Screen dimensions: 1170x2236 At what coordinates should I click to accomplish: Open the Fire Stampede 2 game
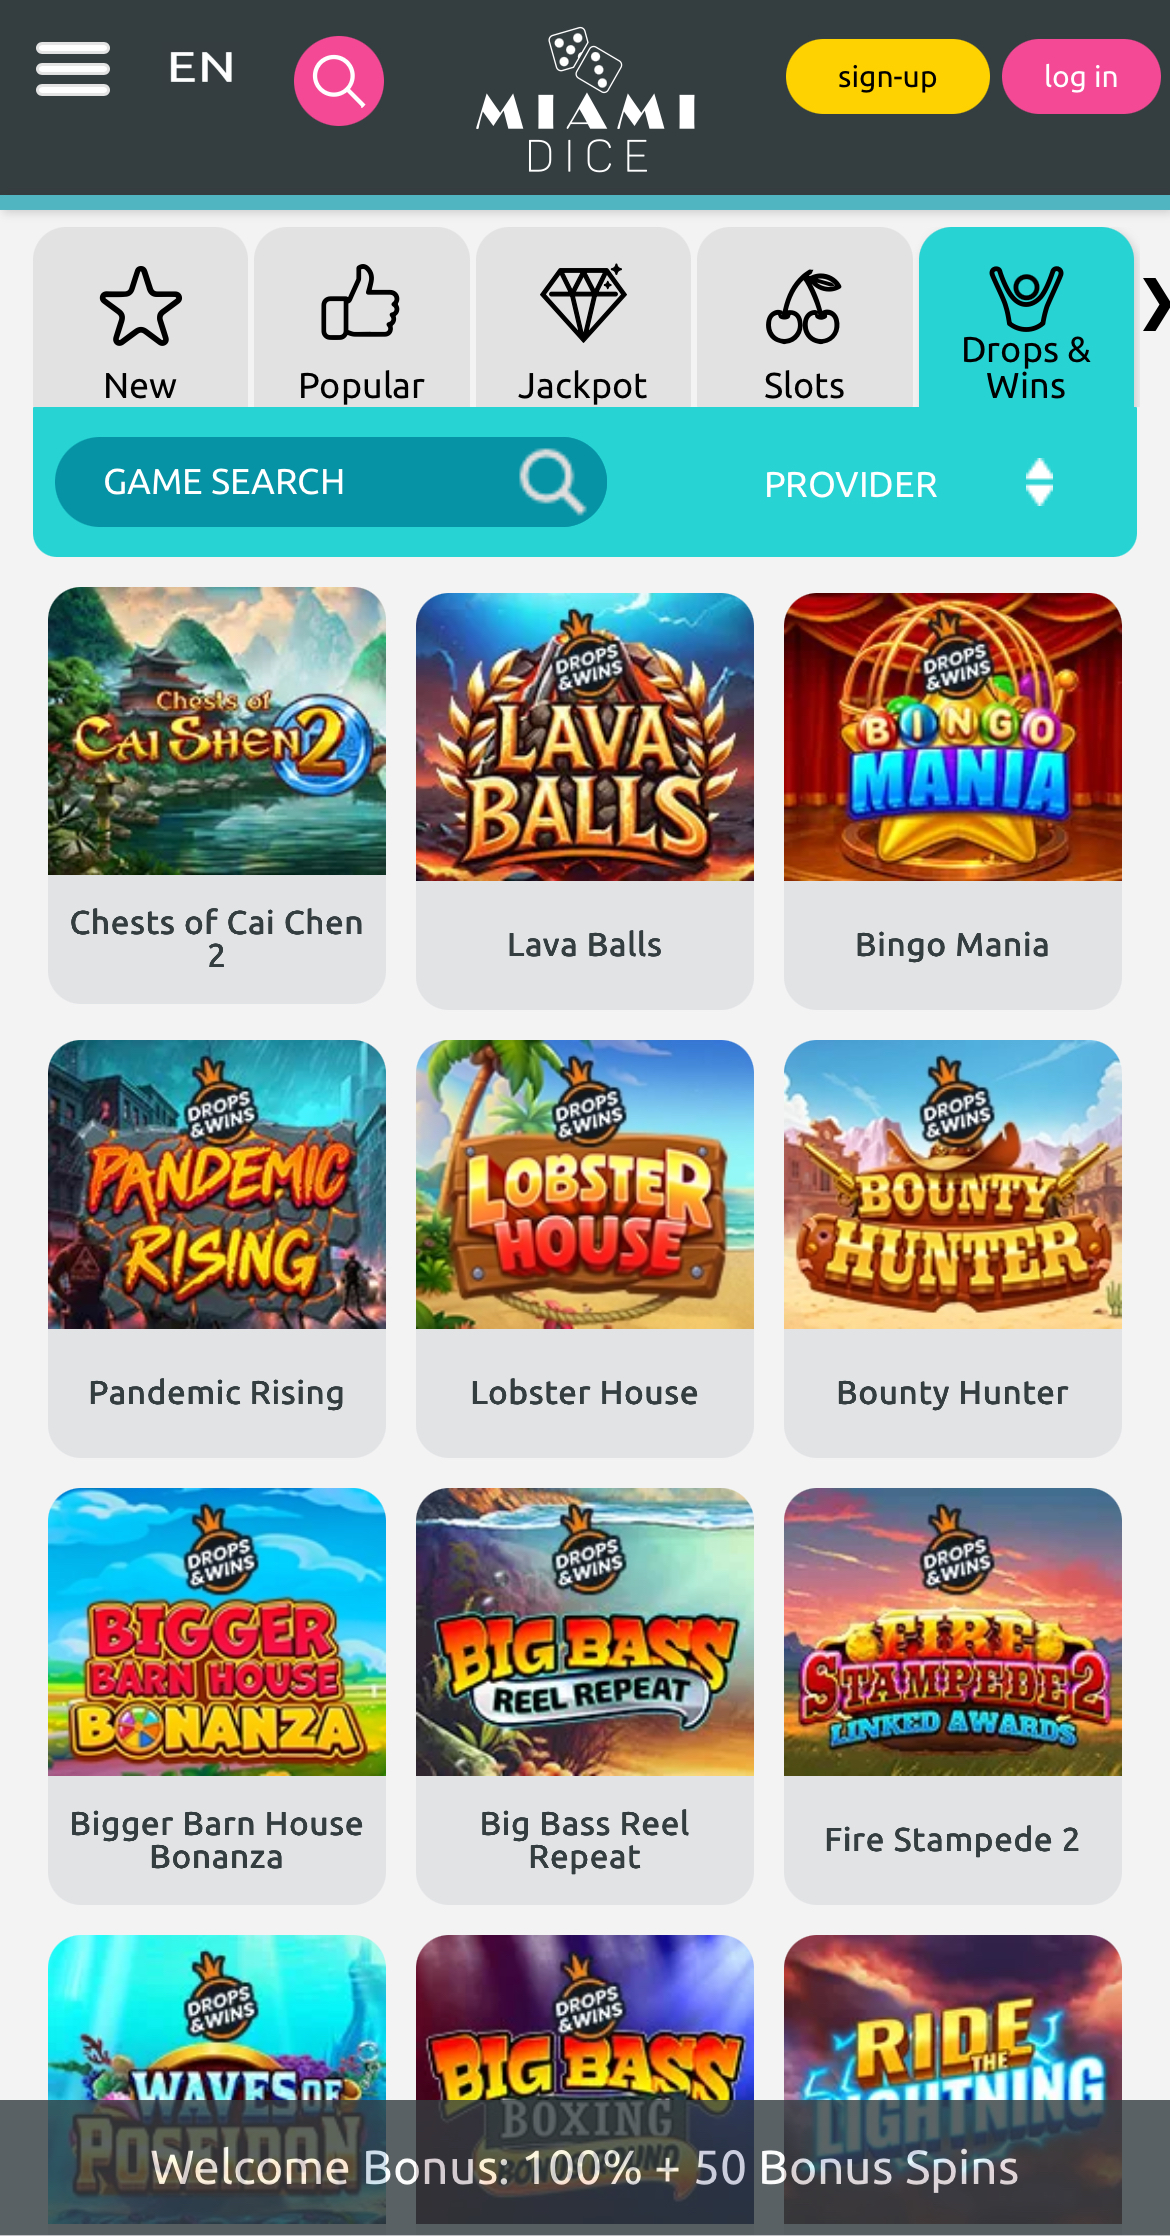pos(953,1696)
